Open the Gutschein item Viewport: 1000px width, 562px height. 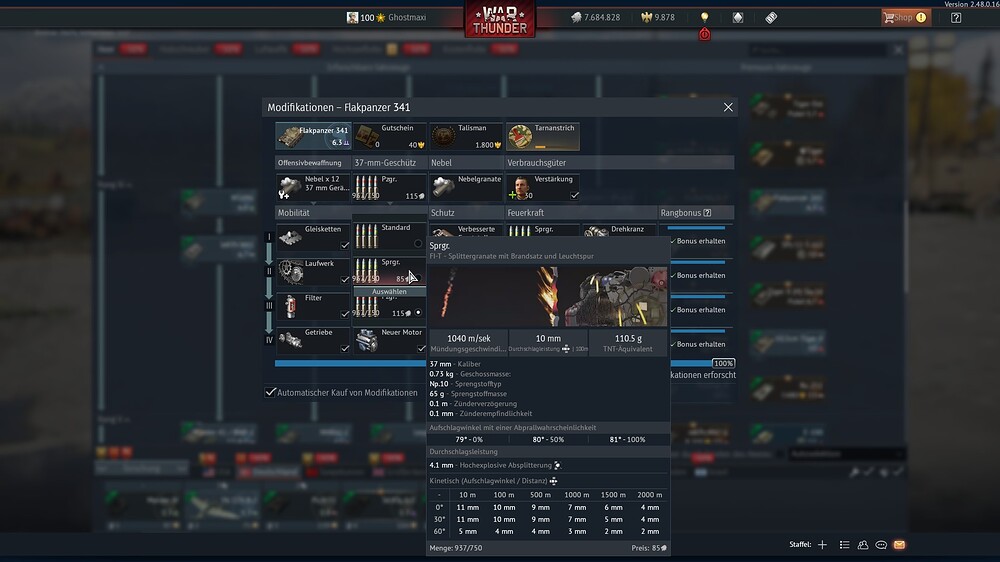click(390, 136)
